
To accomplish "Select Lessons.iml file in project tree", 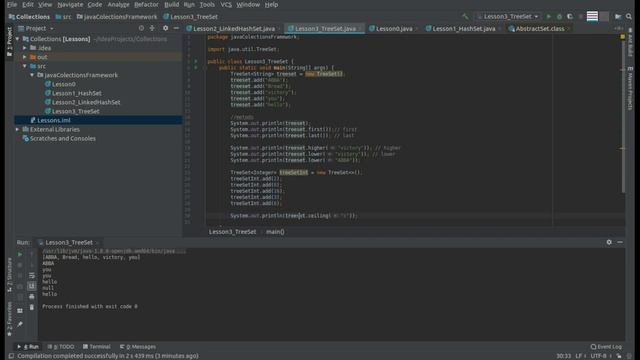I will 53,120.
